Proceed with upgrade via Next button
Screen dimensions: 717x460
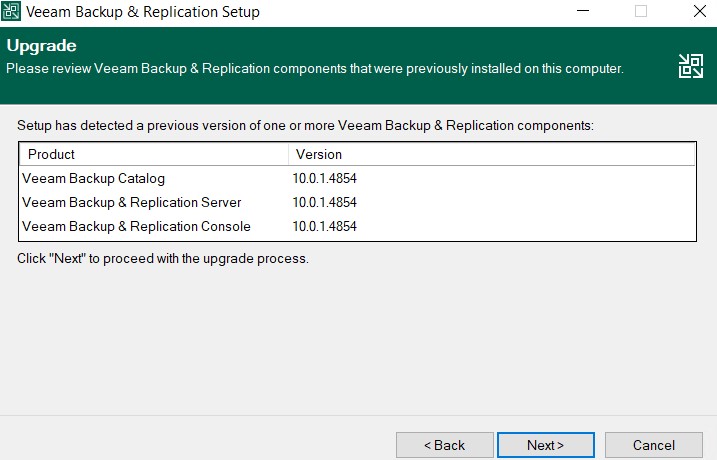[x=546, y=445]
